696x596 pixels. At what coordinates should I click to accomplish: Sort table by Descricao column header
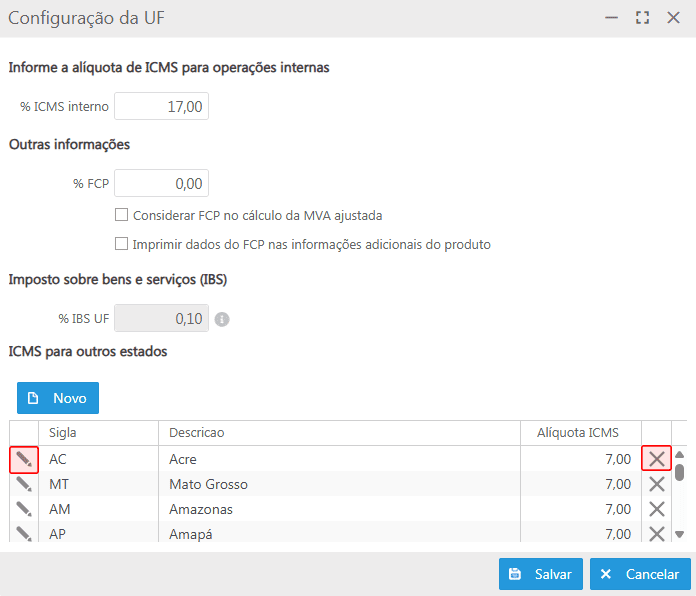340,433
